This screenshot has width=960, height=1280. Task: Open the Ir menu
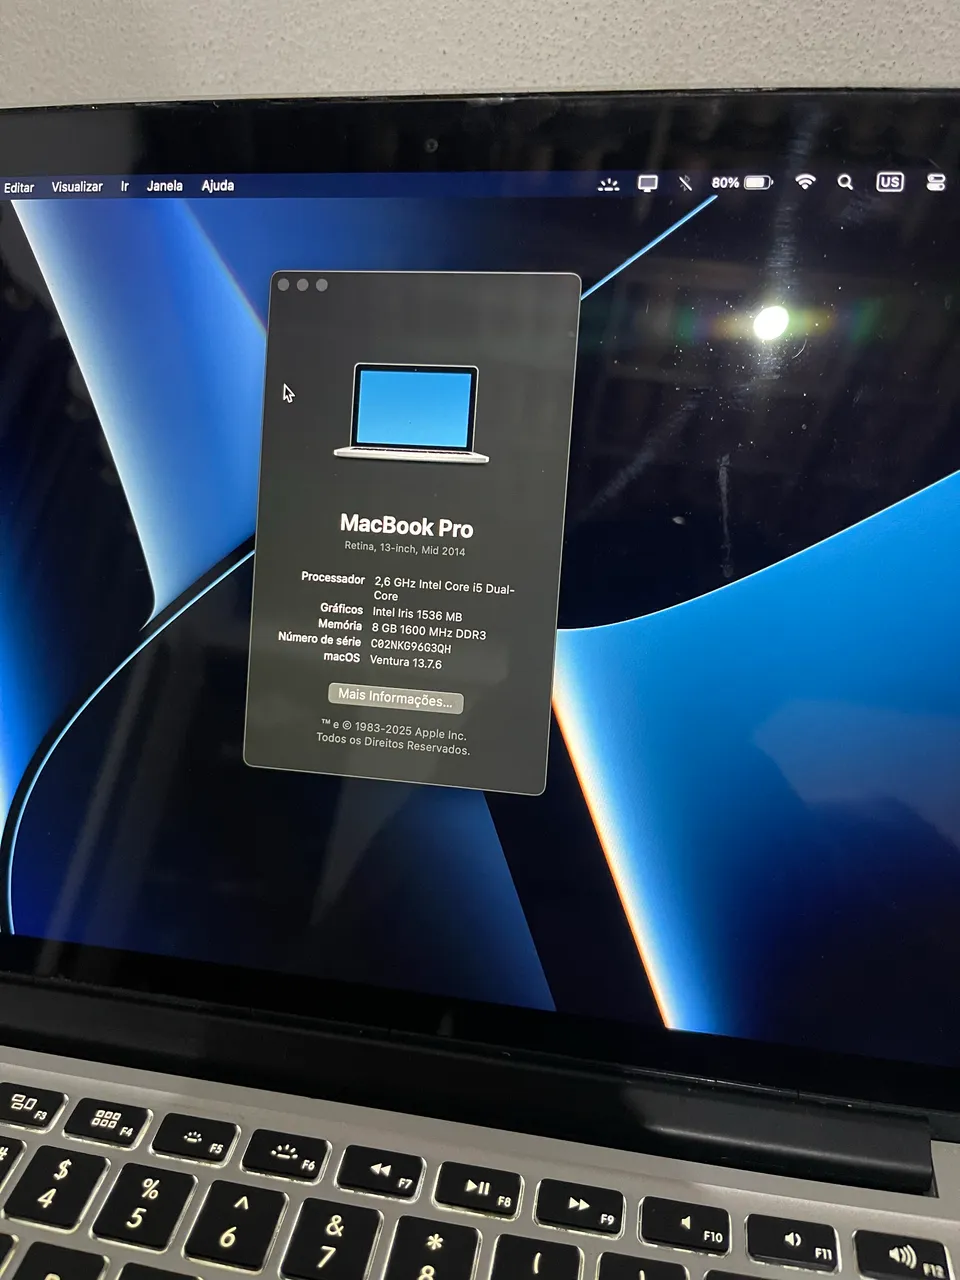click(125, 186)
